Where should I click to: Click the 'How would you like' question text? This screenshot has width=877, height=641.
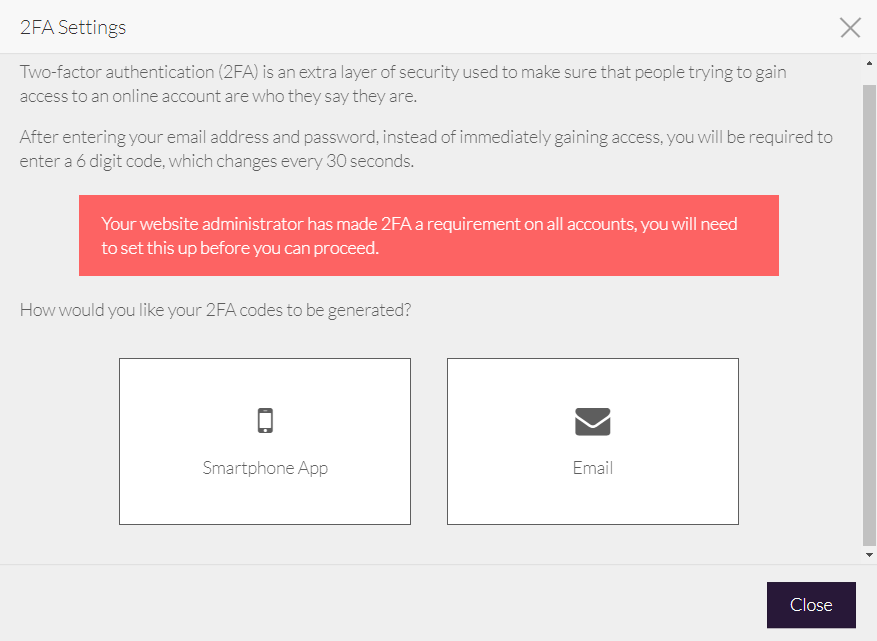click(x=215, y=310)
